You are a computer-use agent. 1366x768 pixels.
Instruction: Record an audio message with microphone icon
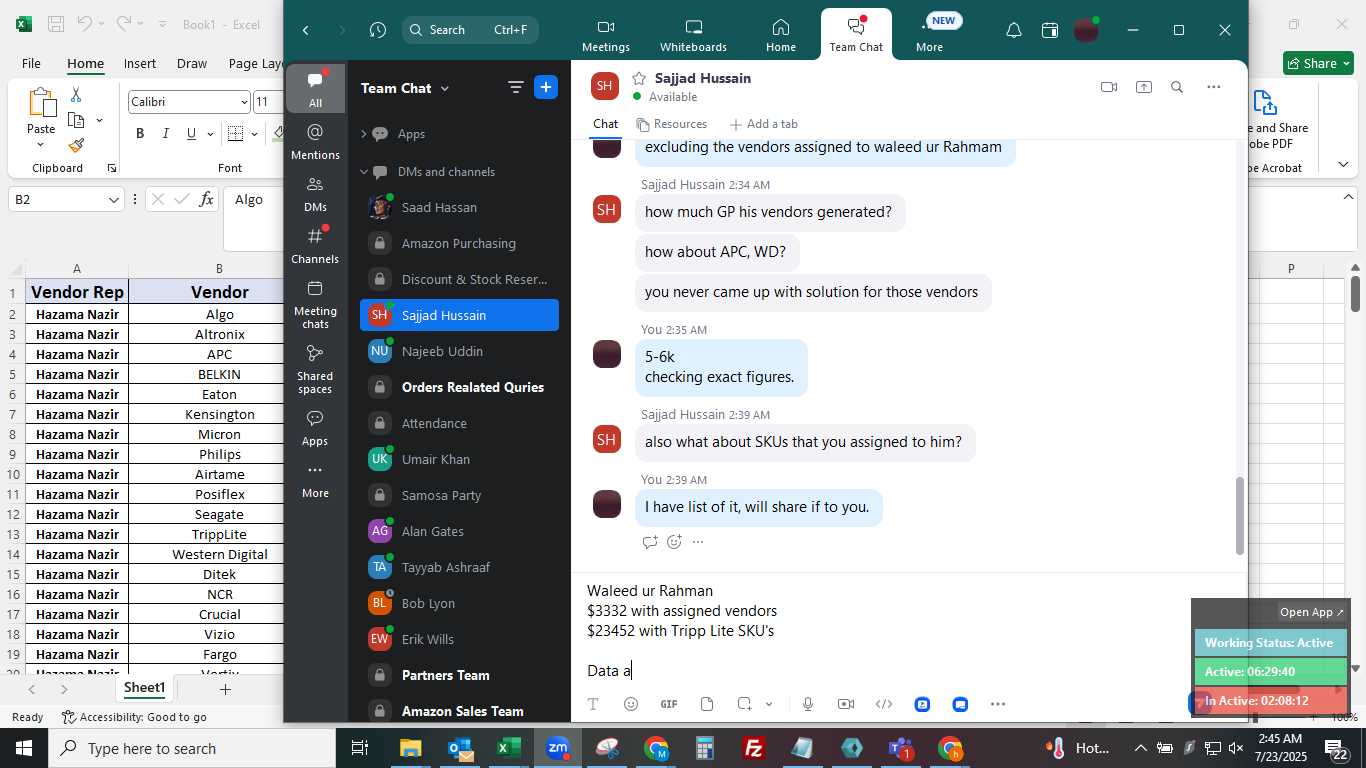808,704
